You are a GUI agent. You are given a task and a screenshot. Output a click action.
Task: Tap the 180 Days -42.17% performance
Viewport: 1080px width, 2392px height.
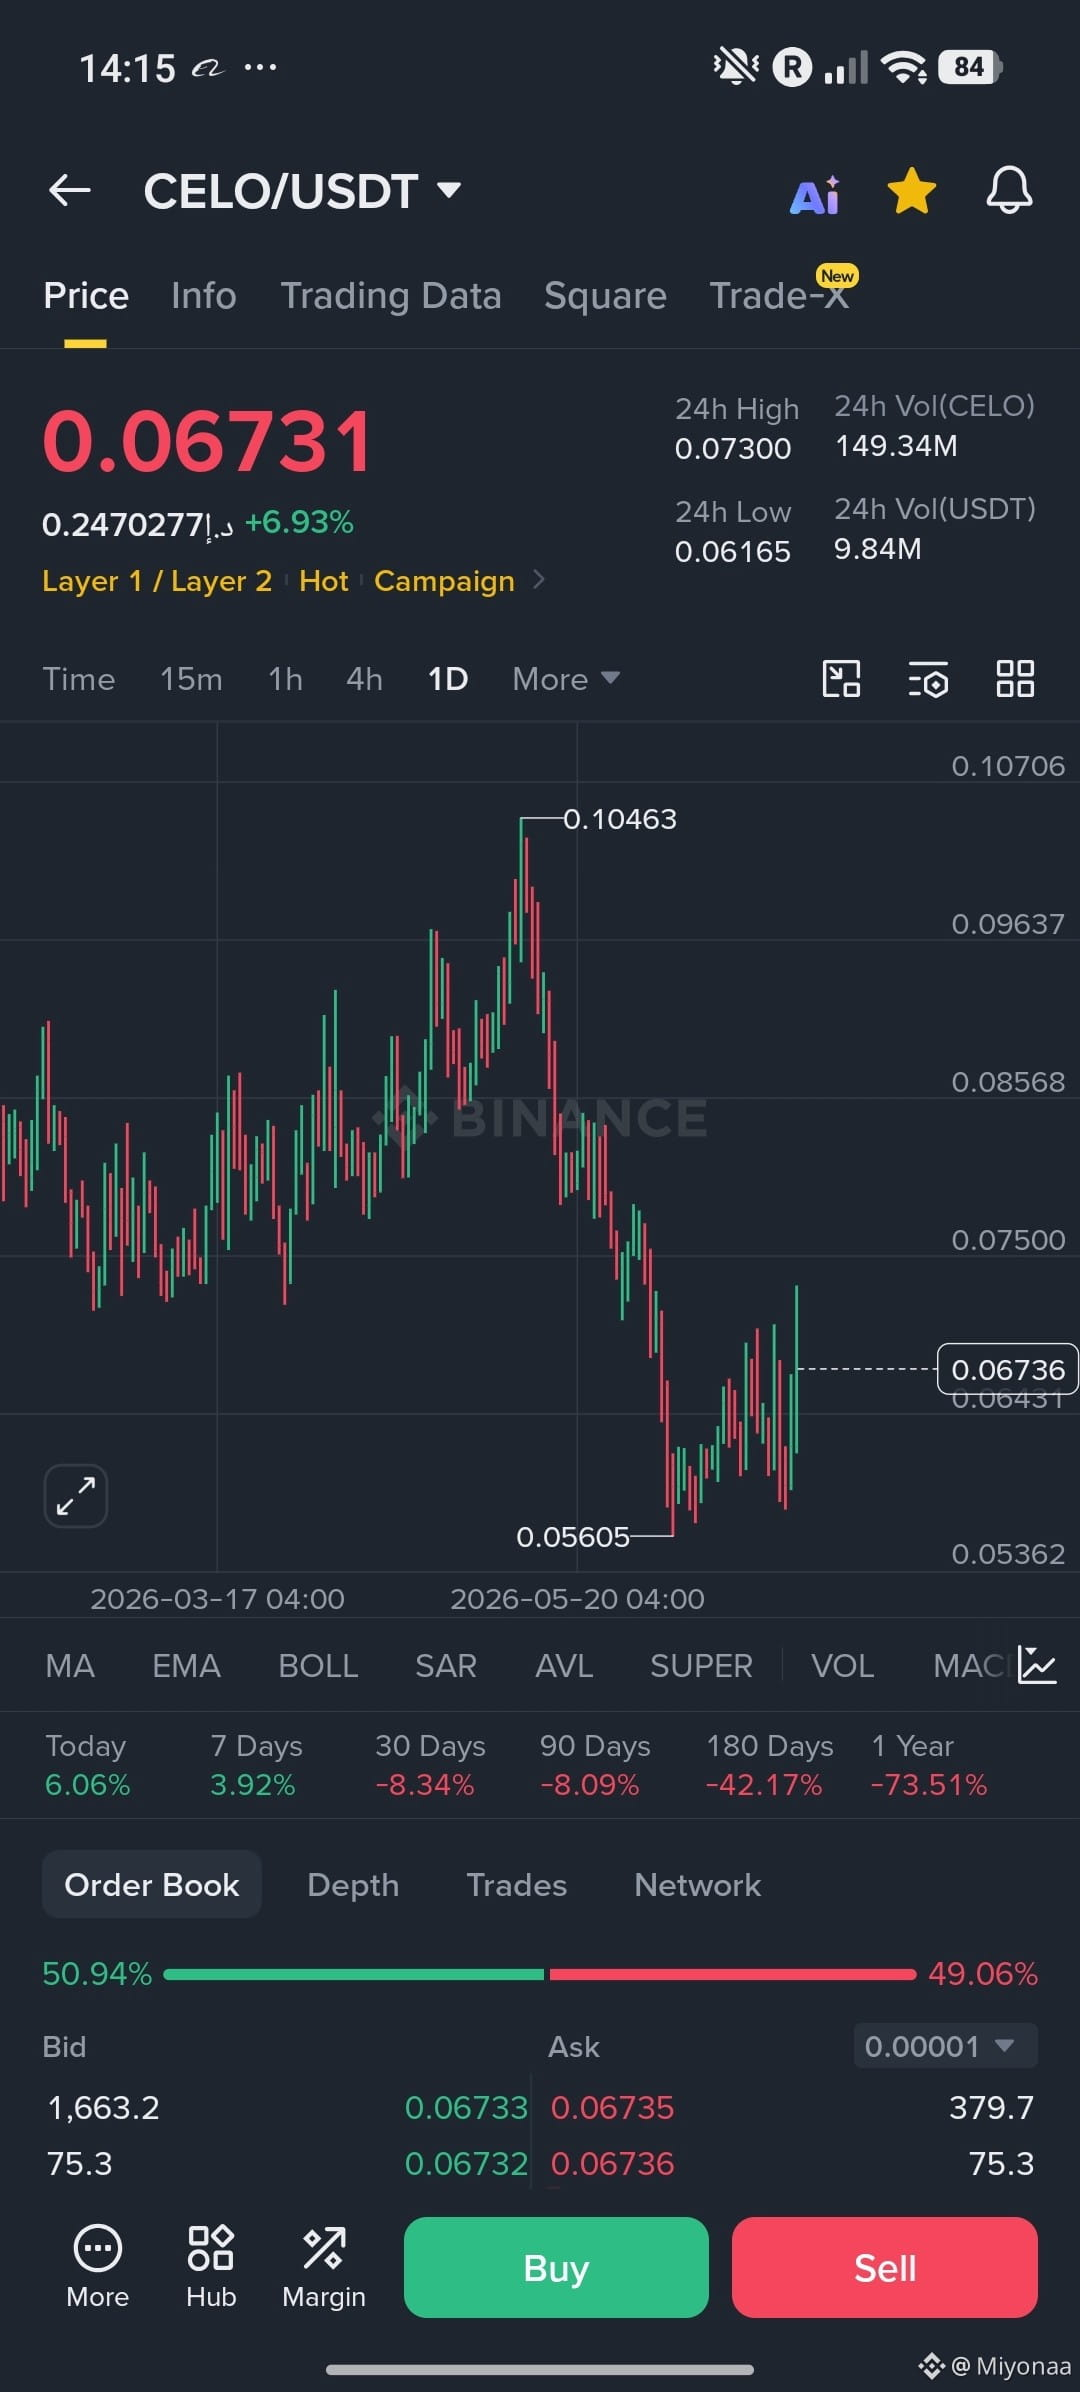tap(770, 1765)
